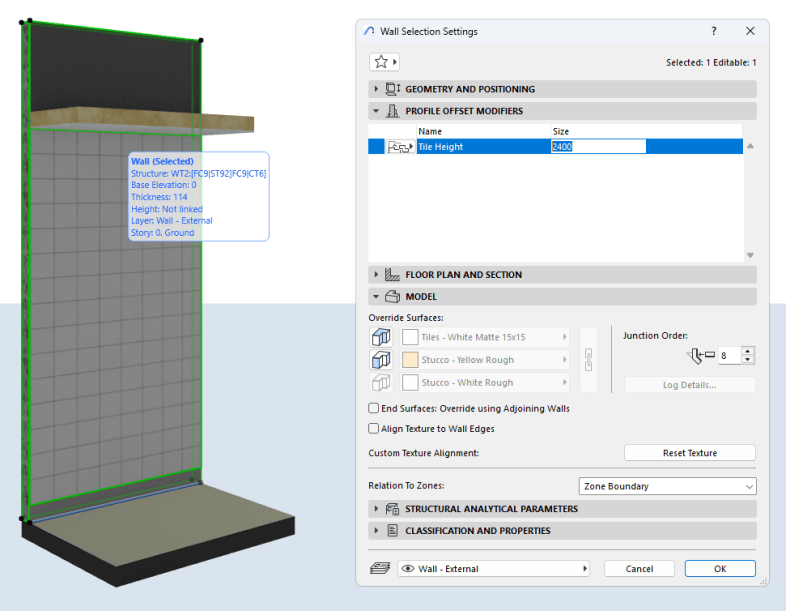Viewport: 786px width, 611px height.
Task: Toggle the third override surface icon
Action: (380, 383)
